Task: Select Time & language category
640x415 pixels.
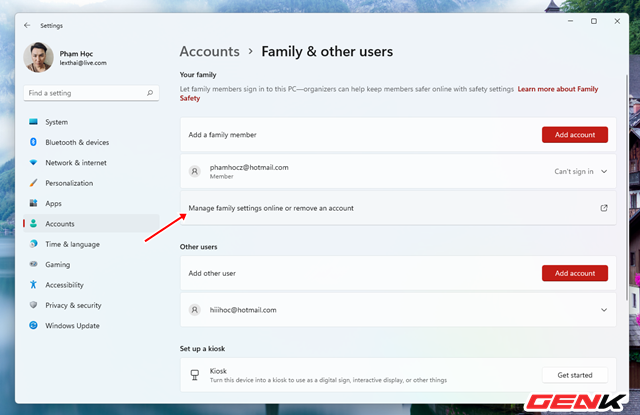Action: tap(91, 244)
